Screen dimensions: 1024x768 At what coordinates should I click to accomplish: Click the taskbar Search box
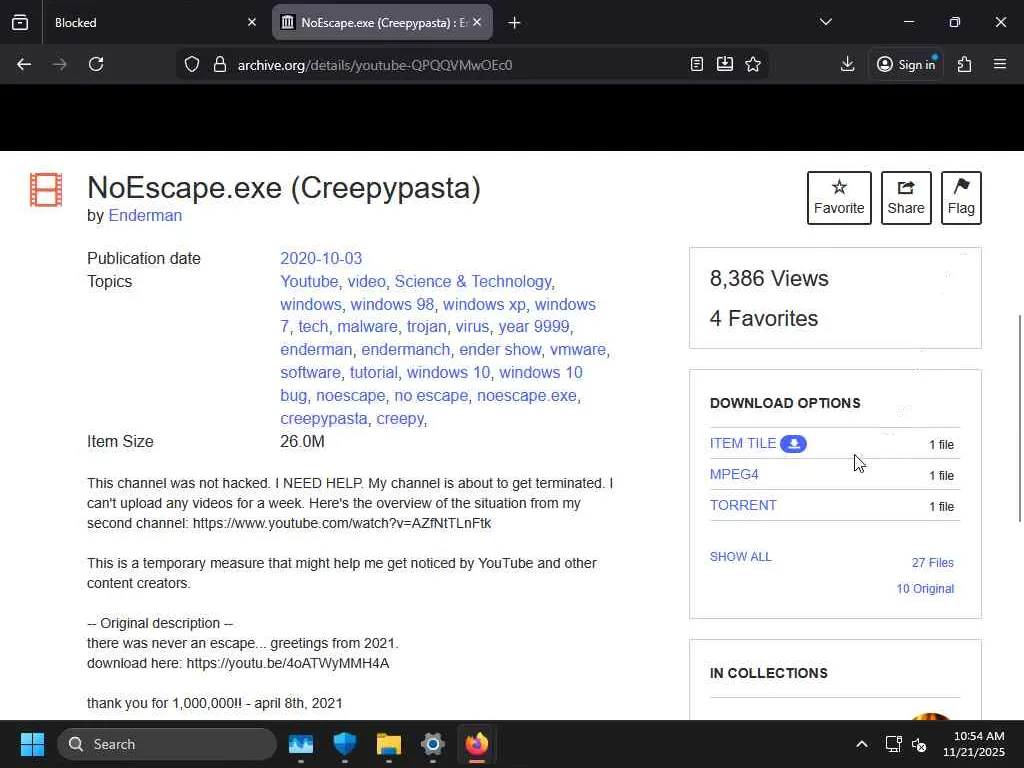pyautogui.click(x=167, y=744)
